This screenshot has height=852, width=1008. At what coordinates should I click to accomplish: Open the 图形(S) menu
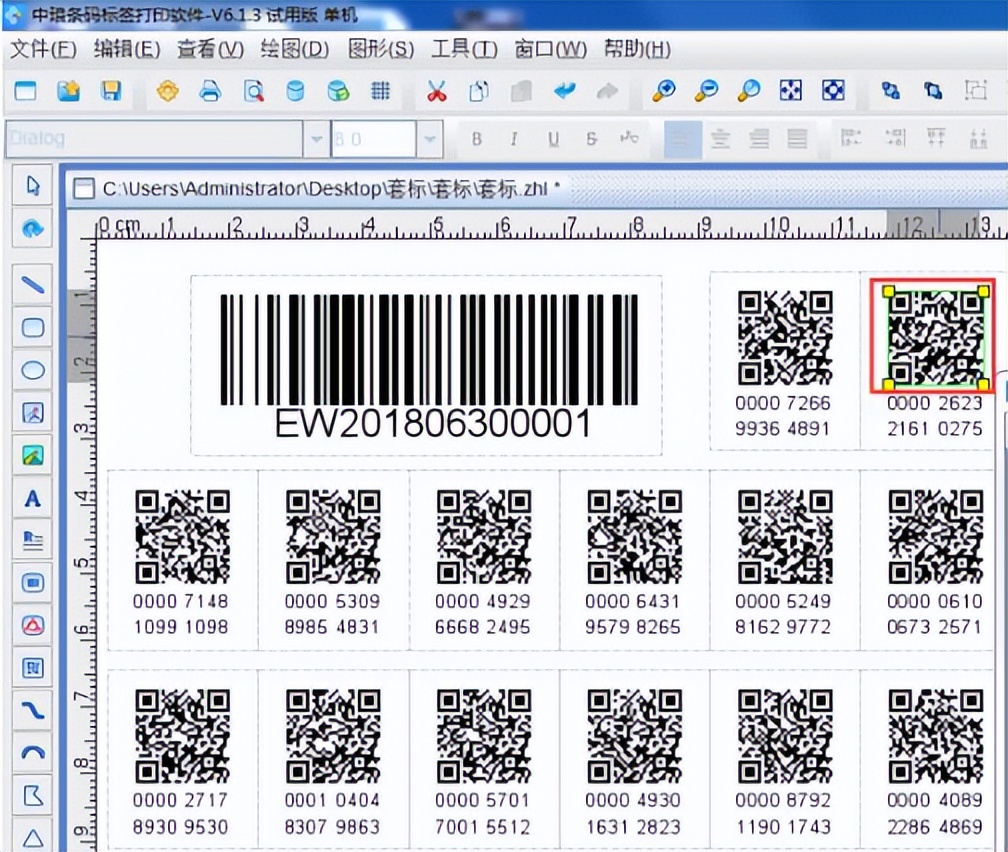(x=381, y=49)
